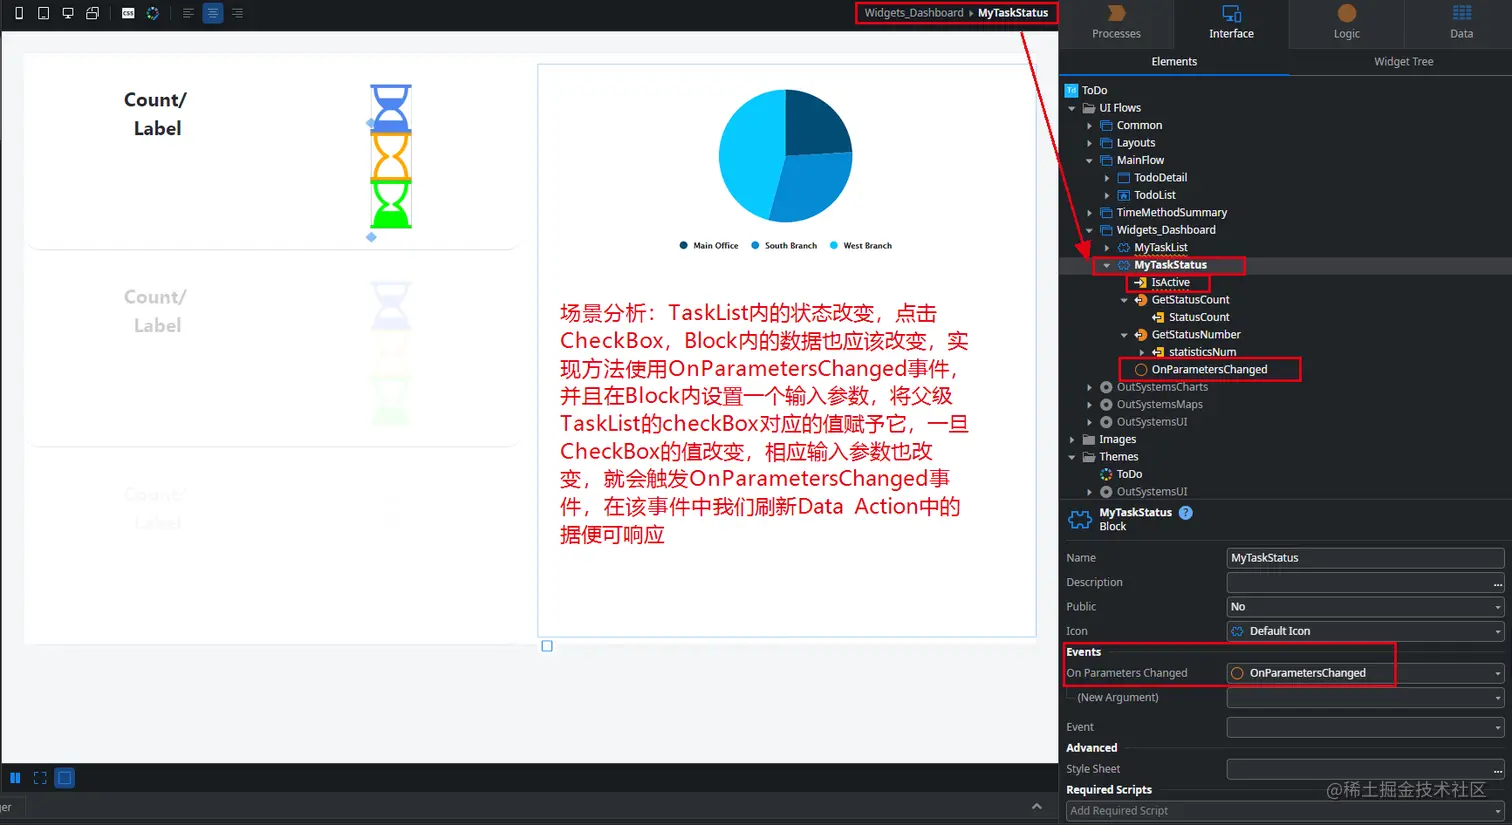Collapse the MyTaskStatus block
Screen dimensions: 1512x825
[x=1107, y=266]
